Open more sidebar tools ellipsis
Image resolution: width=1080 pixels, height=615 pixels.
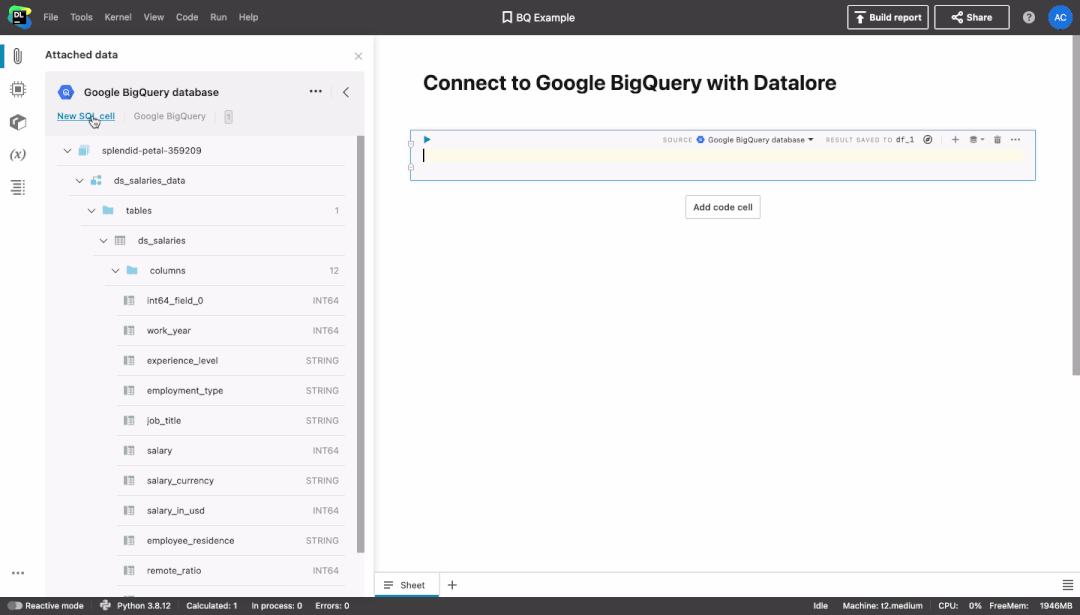coord(18,573)
